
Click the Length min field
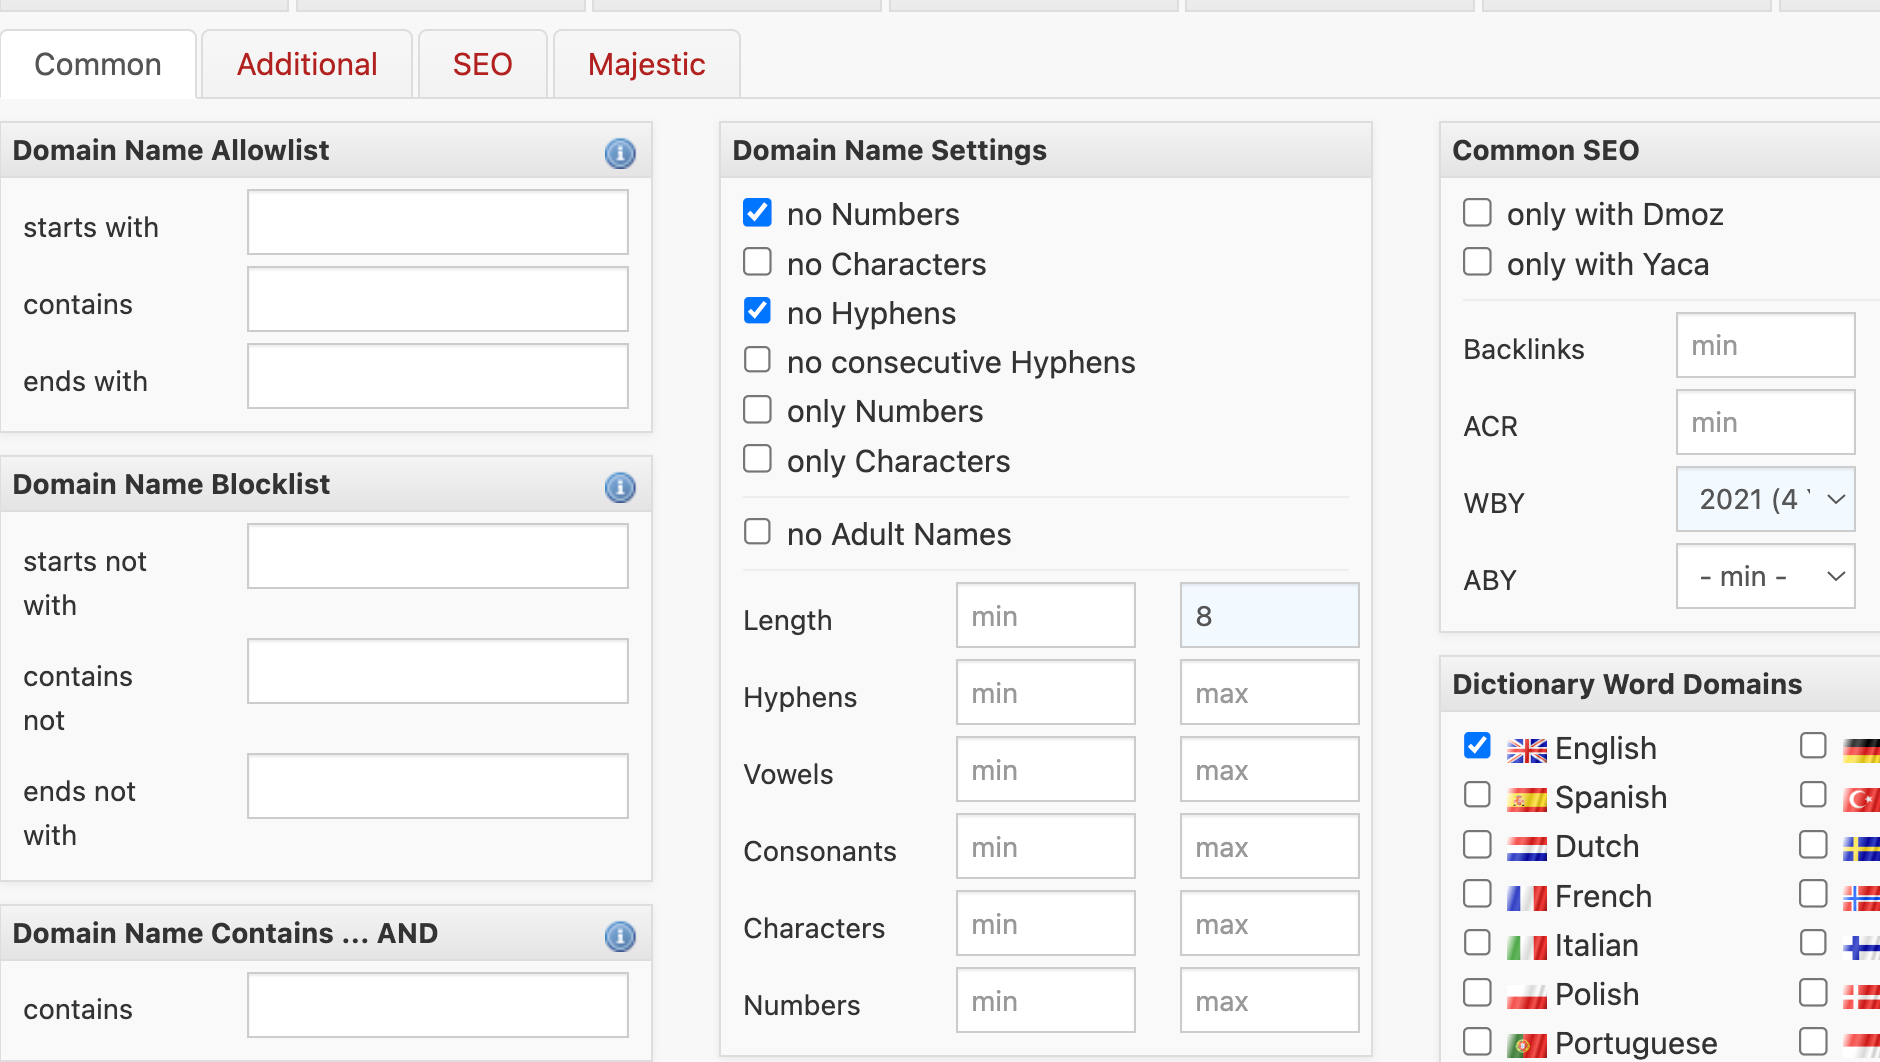click(x=1046, y=615)
